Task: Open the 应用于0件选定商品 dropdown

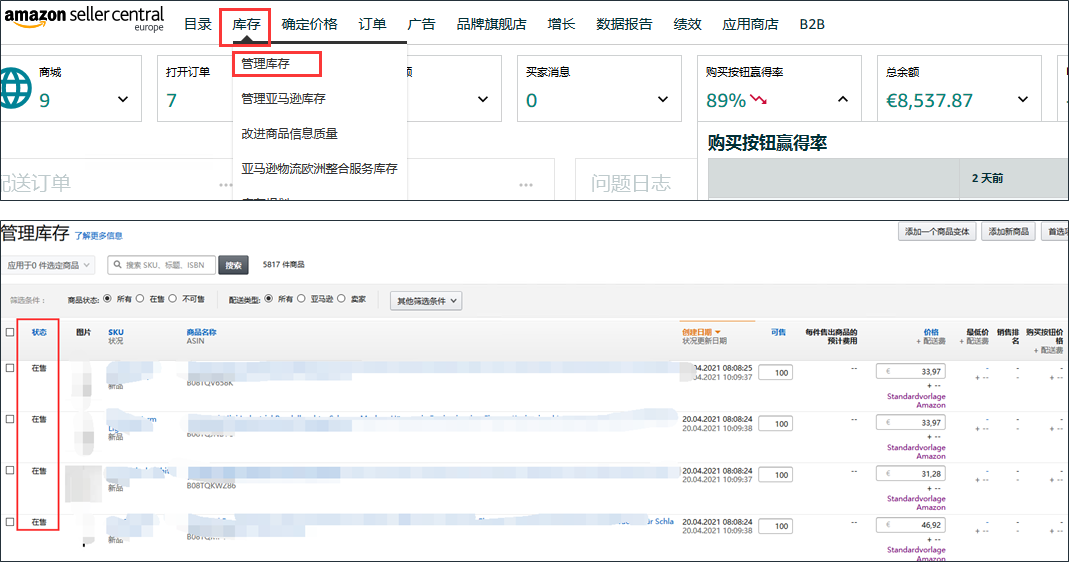Action: coord(49,265)
